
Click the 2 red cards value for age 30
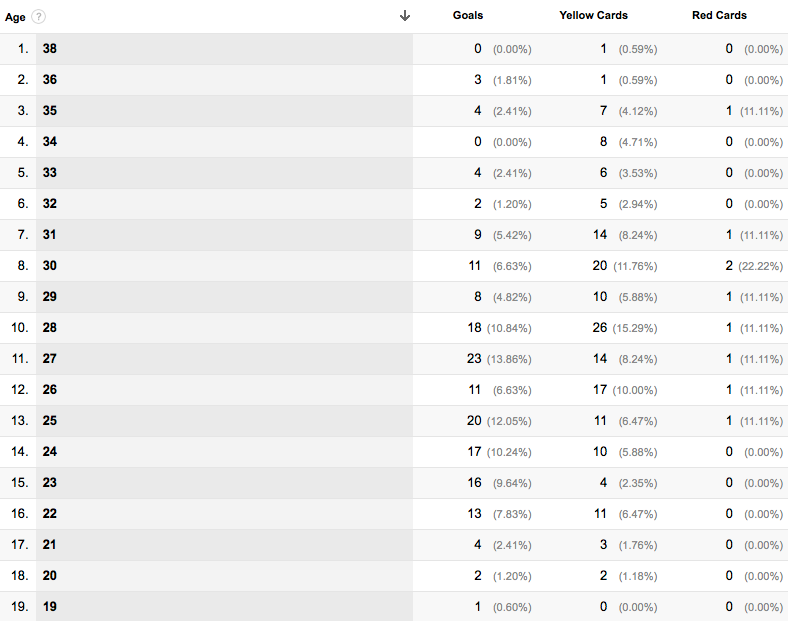(x=729, y=266)
